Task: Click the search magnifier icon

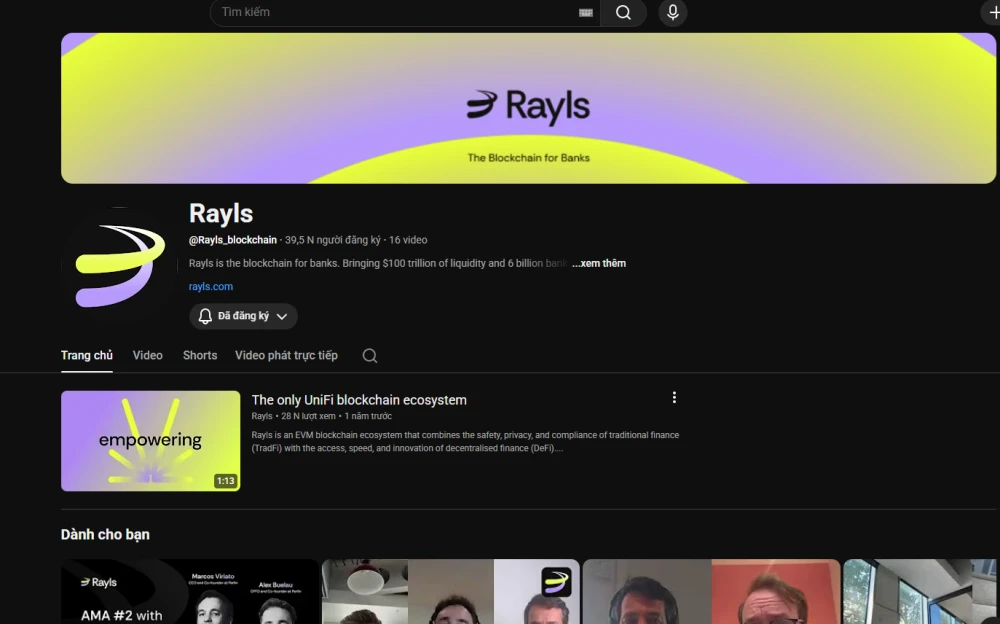Action: [x=622, y=13]
